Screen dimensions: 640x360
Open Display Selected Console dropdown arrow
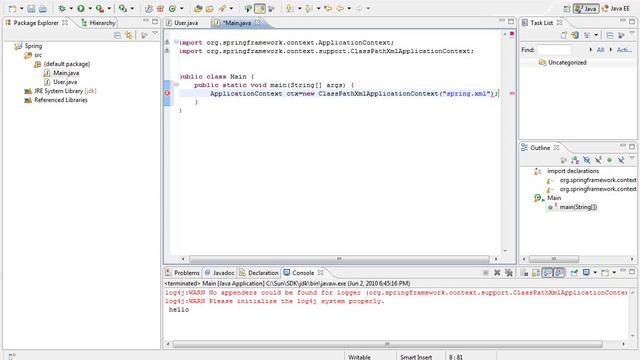pyautogui.click(x=595, y=273)
